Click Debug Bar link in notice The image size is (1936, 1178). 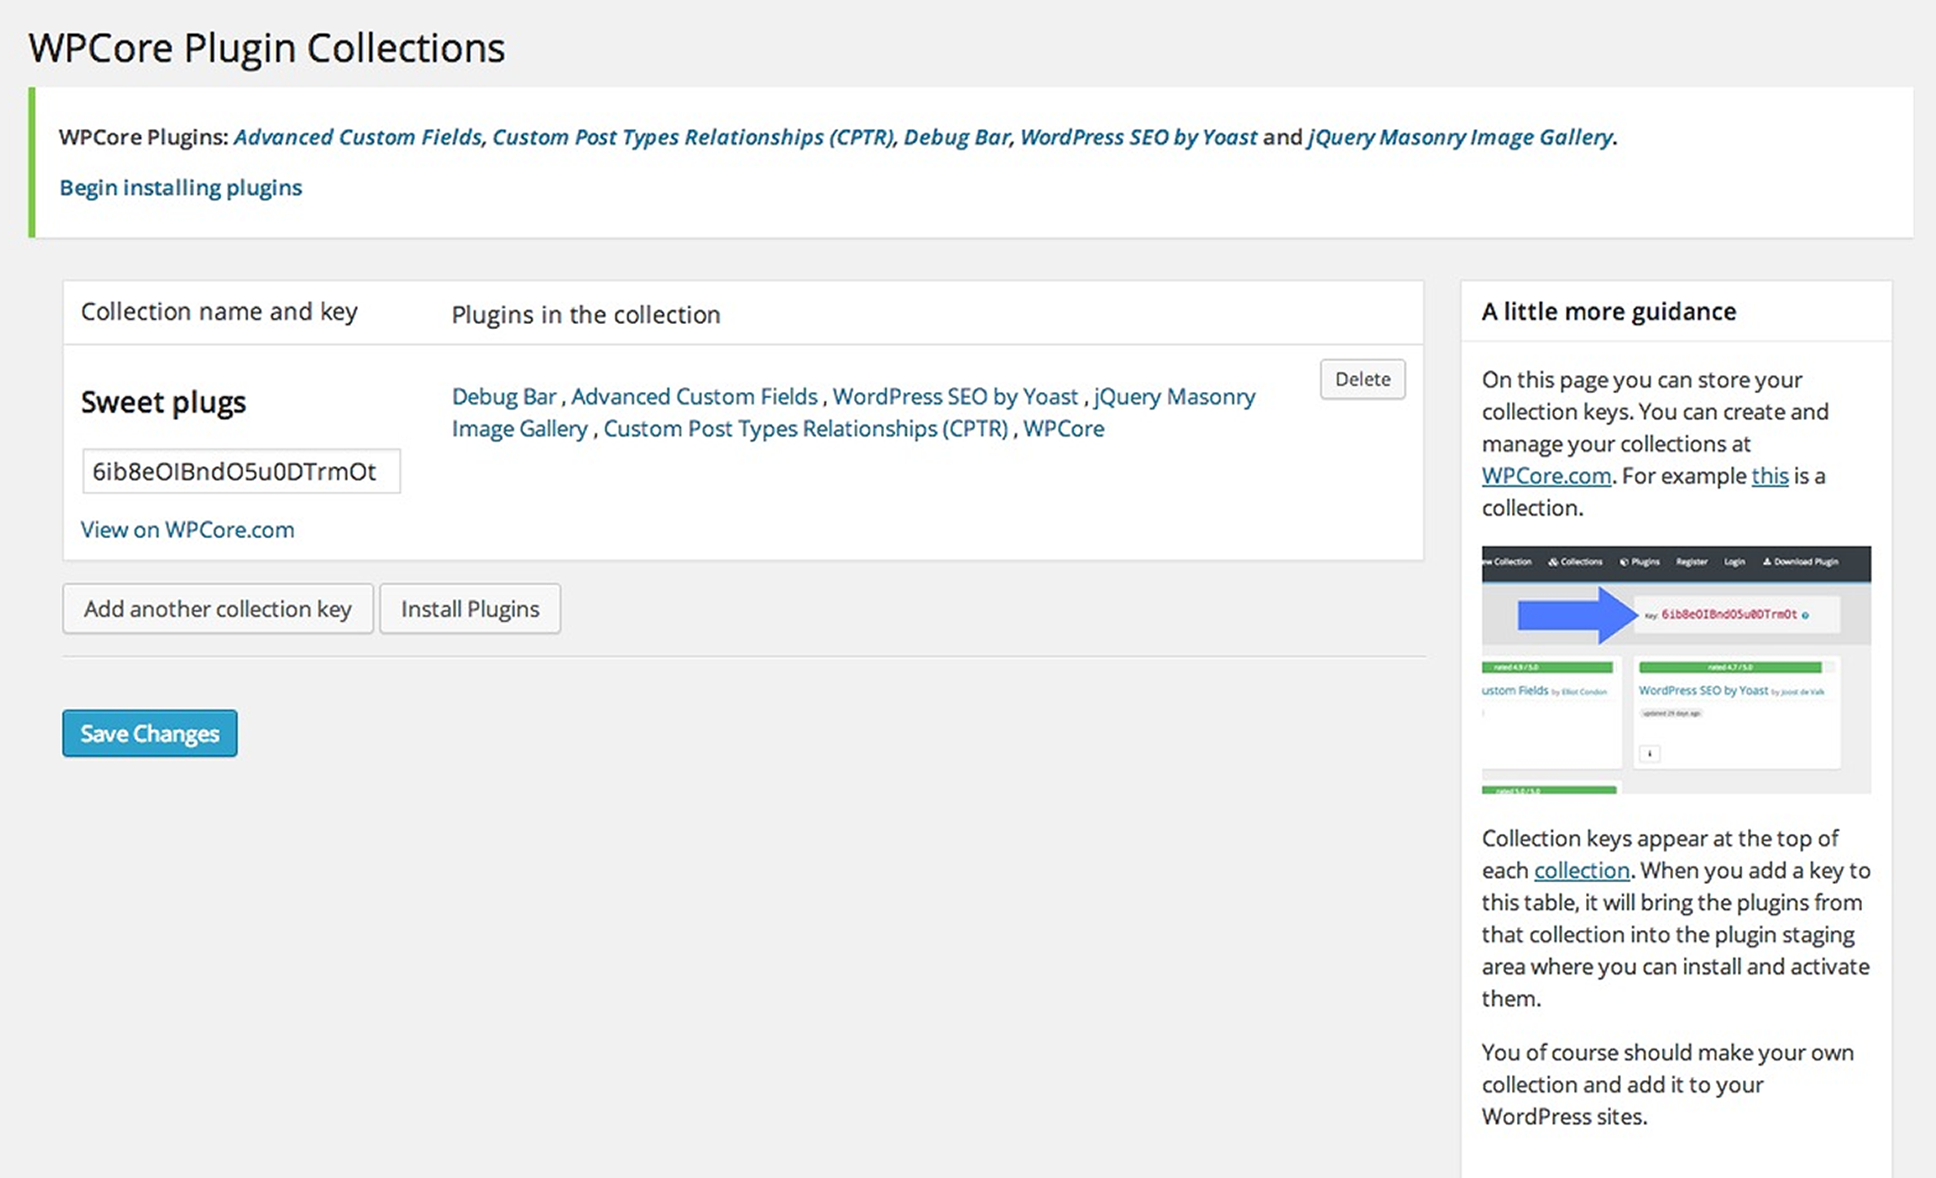[955, 137]
